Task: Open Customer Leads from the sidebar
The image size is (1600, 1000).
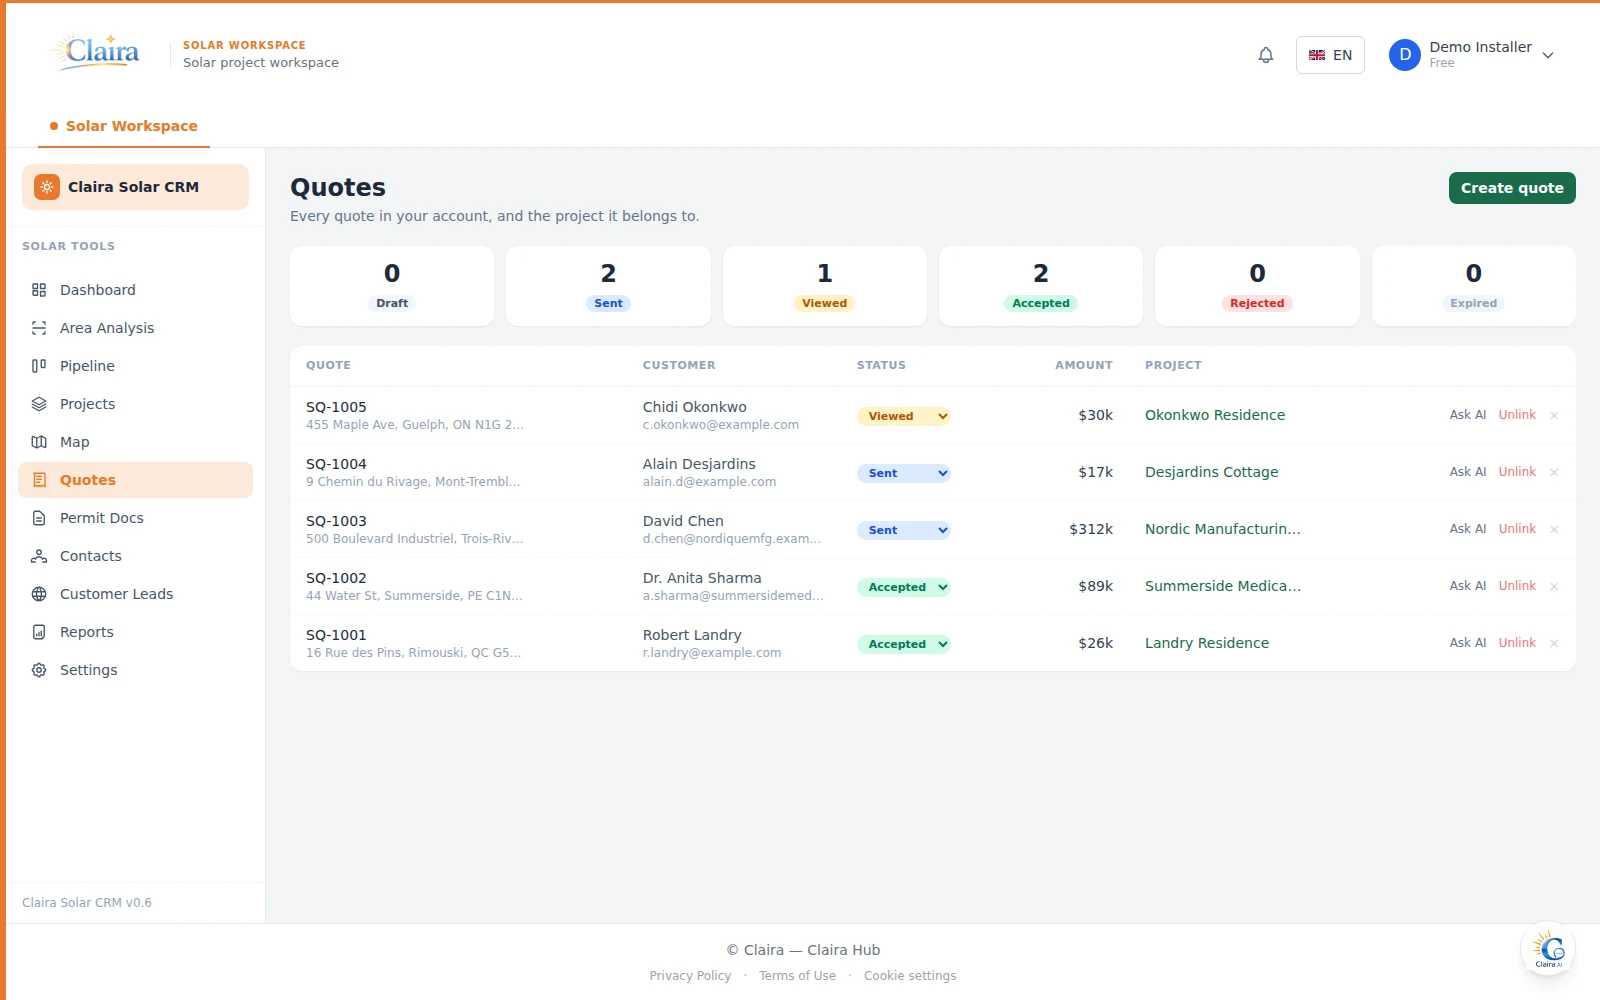Action: [136, 594]
